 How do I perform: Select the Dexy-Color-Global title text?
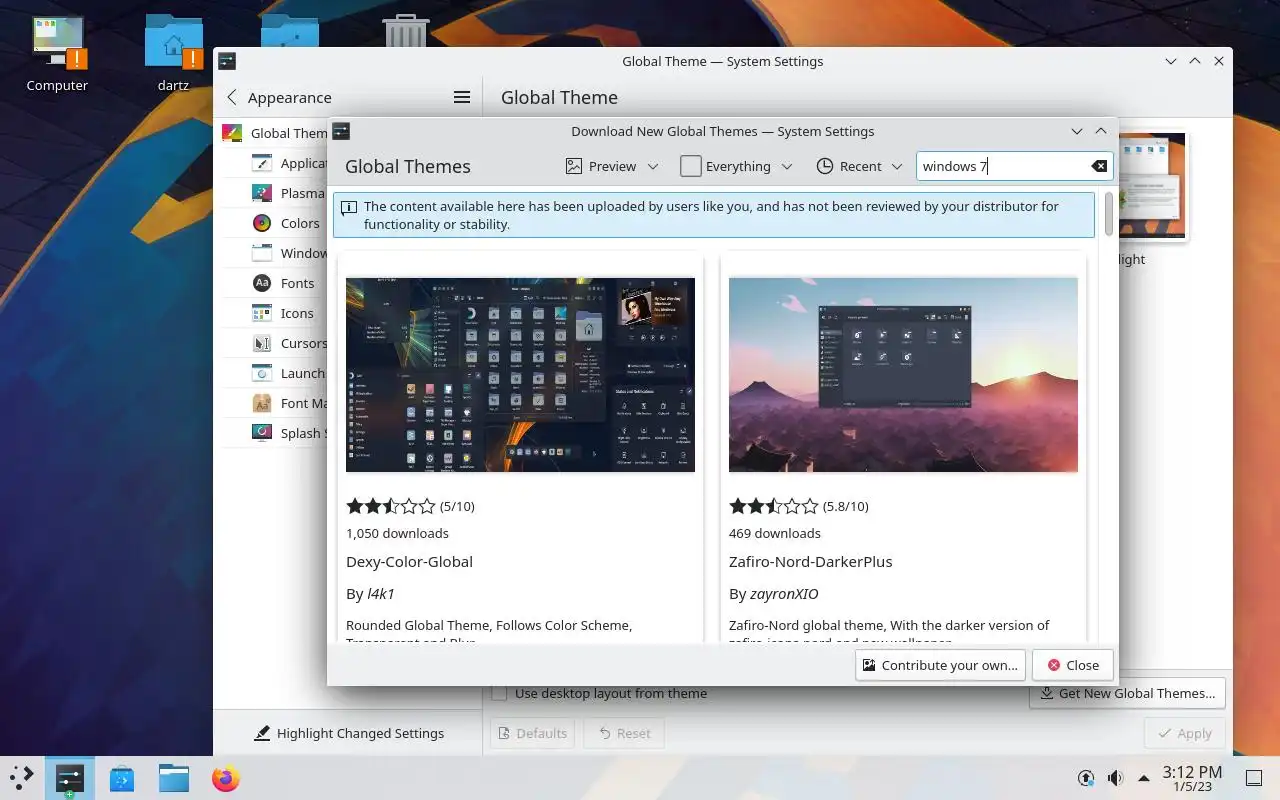coord(409,561)
